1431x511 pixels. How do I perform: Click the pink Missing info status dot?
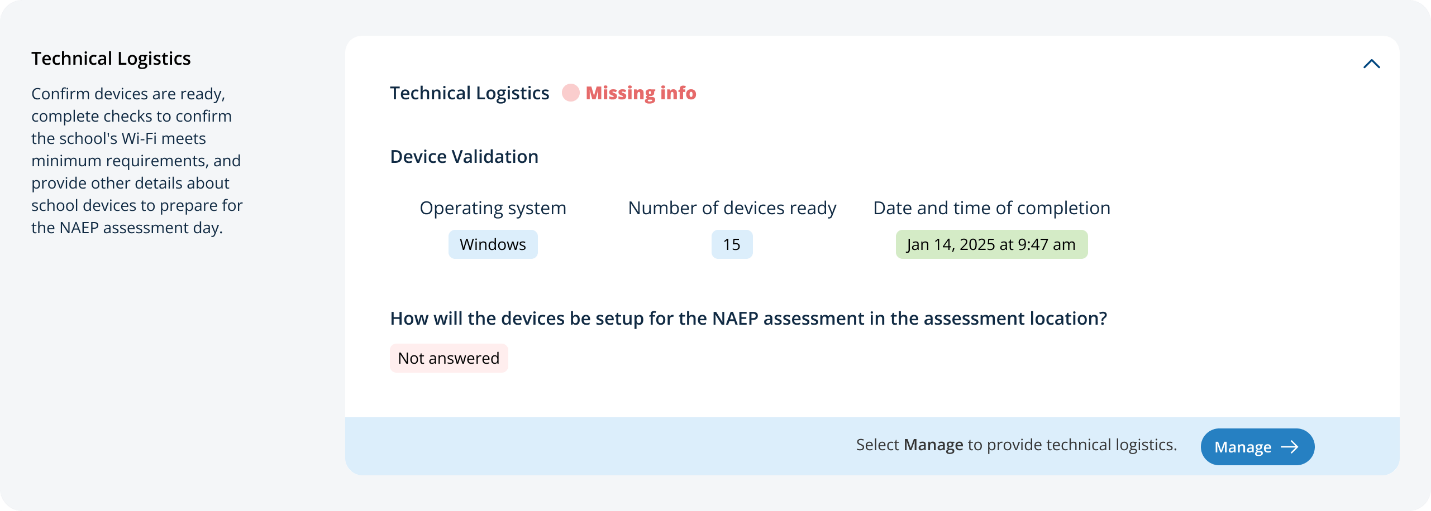click(570, 93)
